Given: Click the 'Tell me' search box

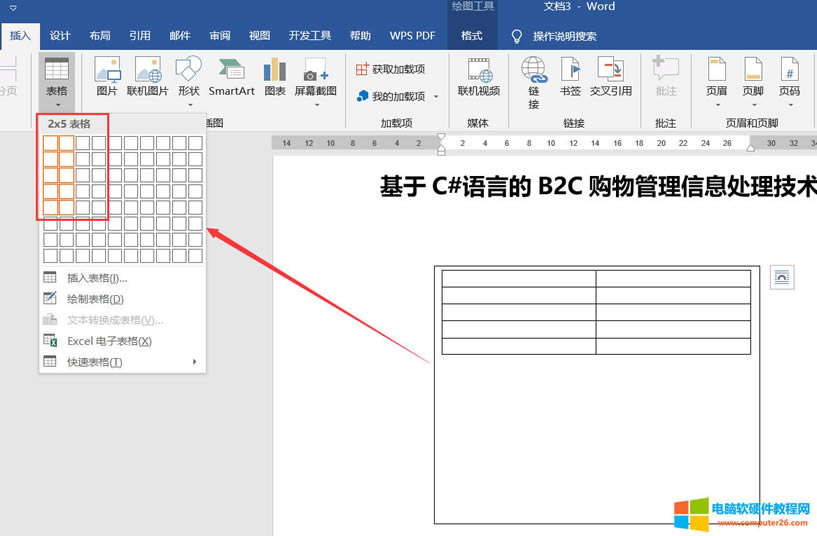Looking at the screenshot, I should (564, 36).
